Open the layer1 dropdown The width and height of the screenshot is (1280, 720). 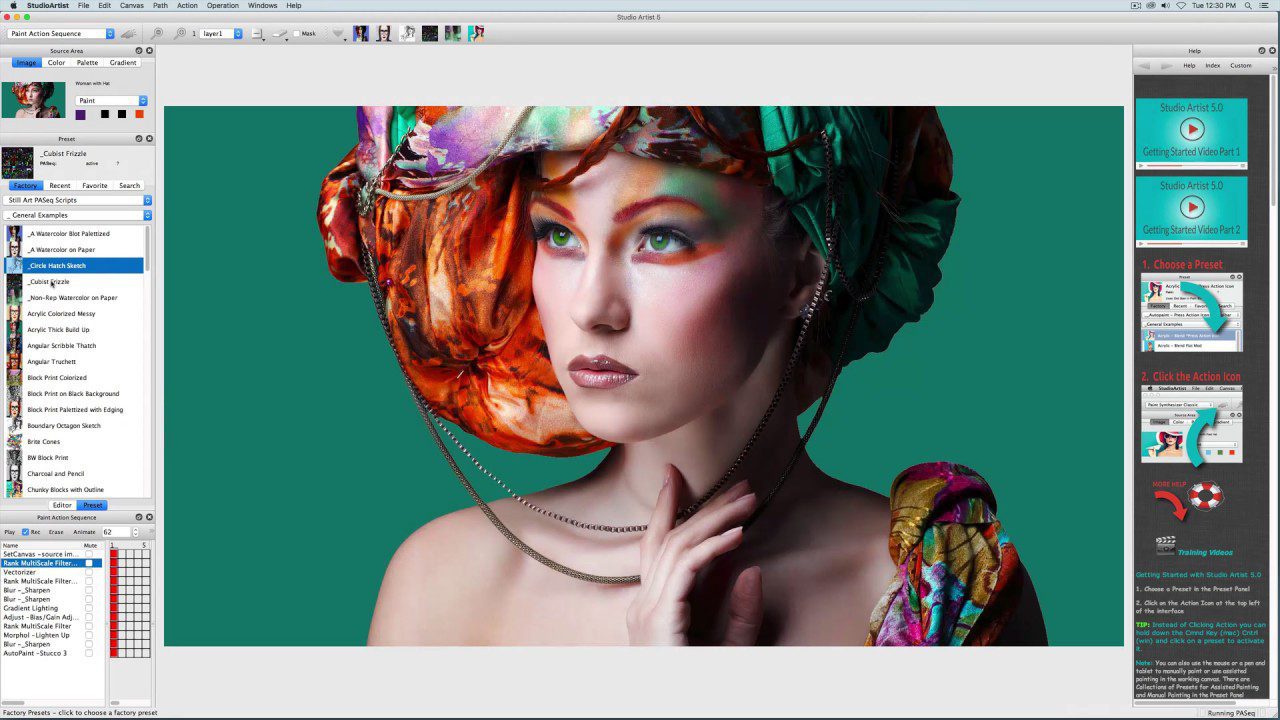(x=222, y=34)
